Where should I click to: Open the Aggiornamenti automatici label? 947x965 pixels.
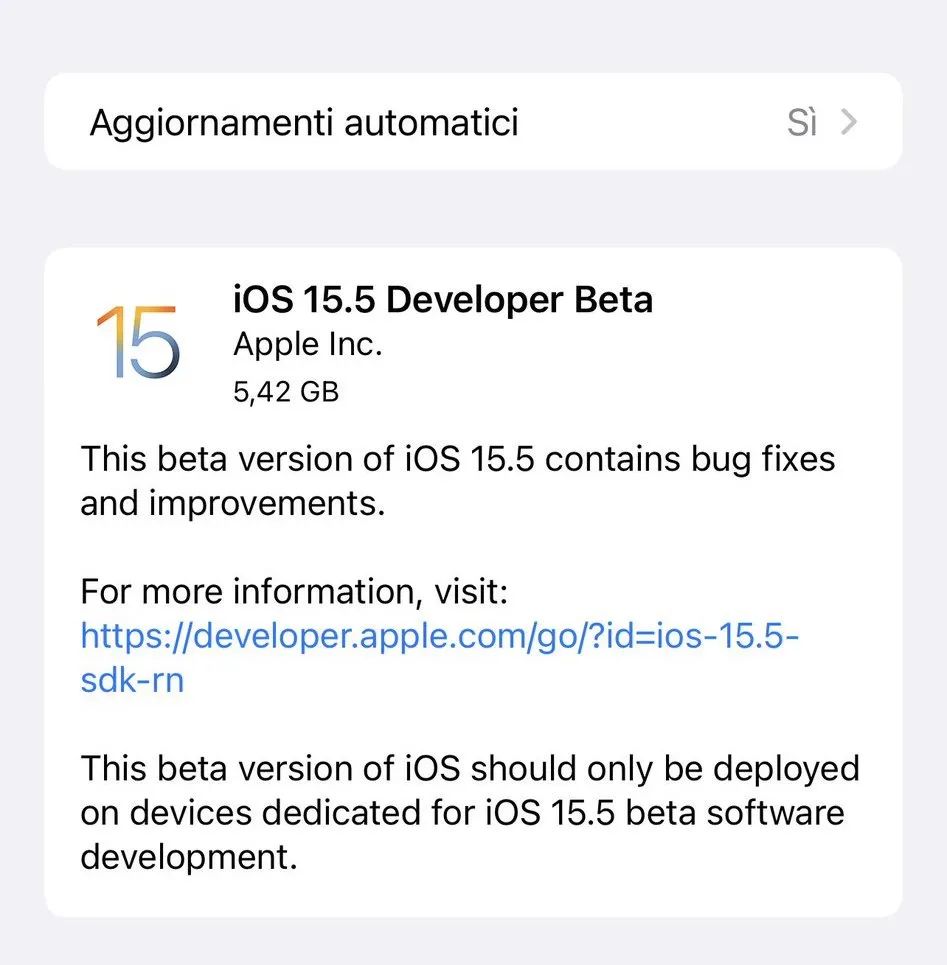click(304, 123)
